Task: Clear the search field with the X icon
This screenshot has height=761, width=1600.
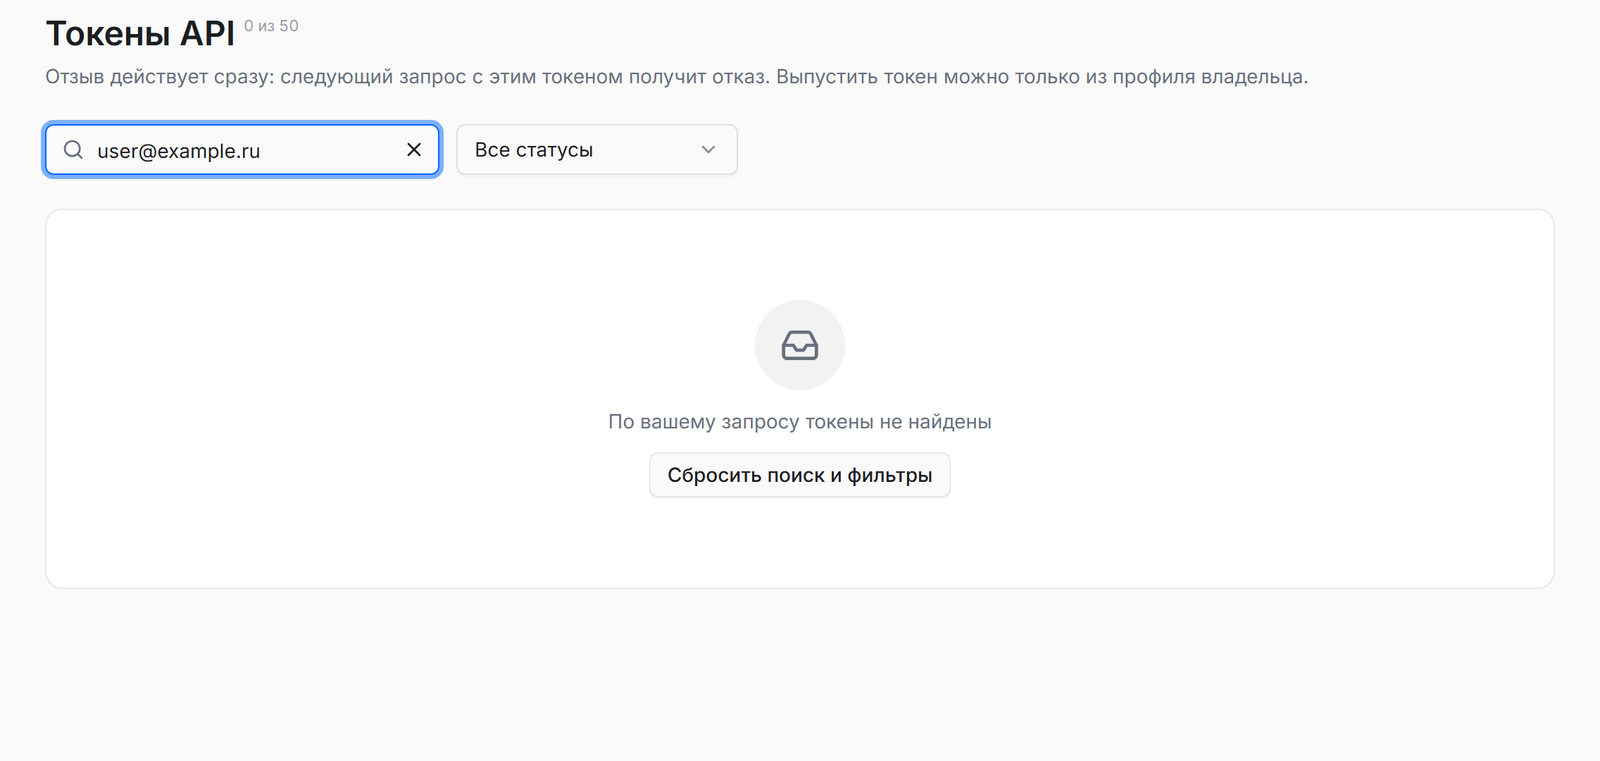Action: pos(414,150)
